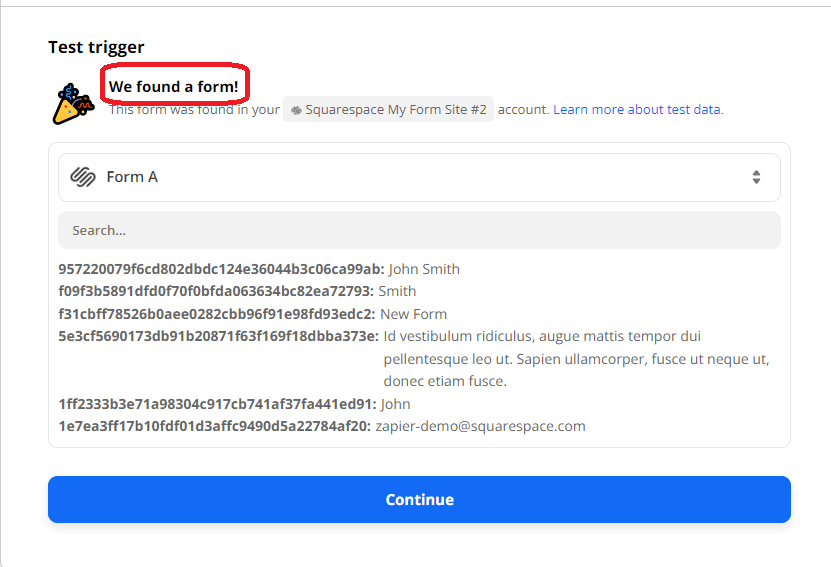
Task: Expand the up/down arrows of the Form A selector
Action: [x=756, y=177]
